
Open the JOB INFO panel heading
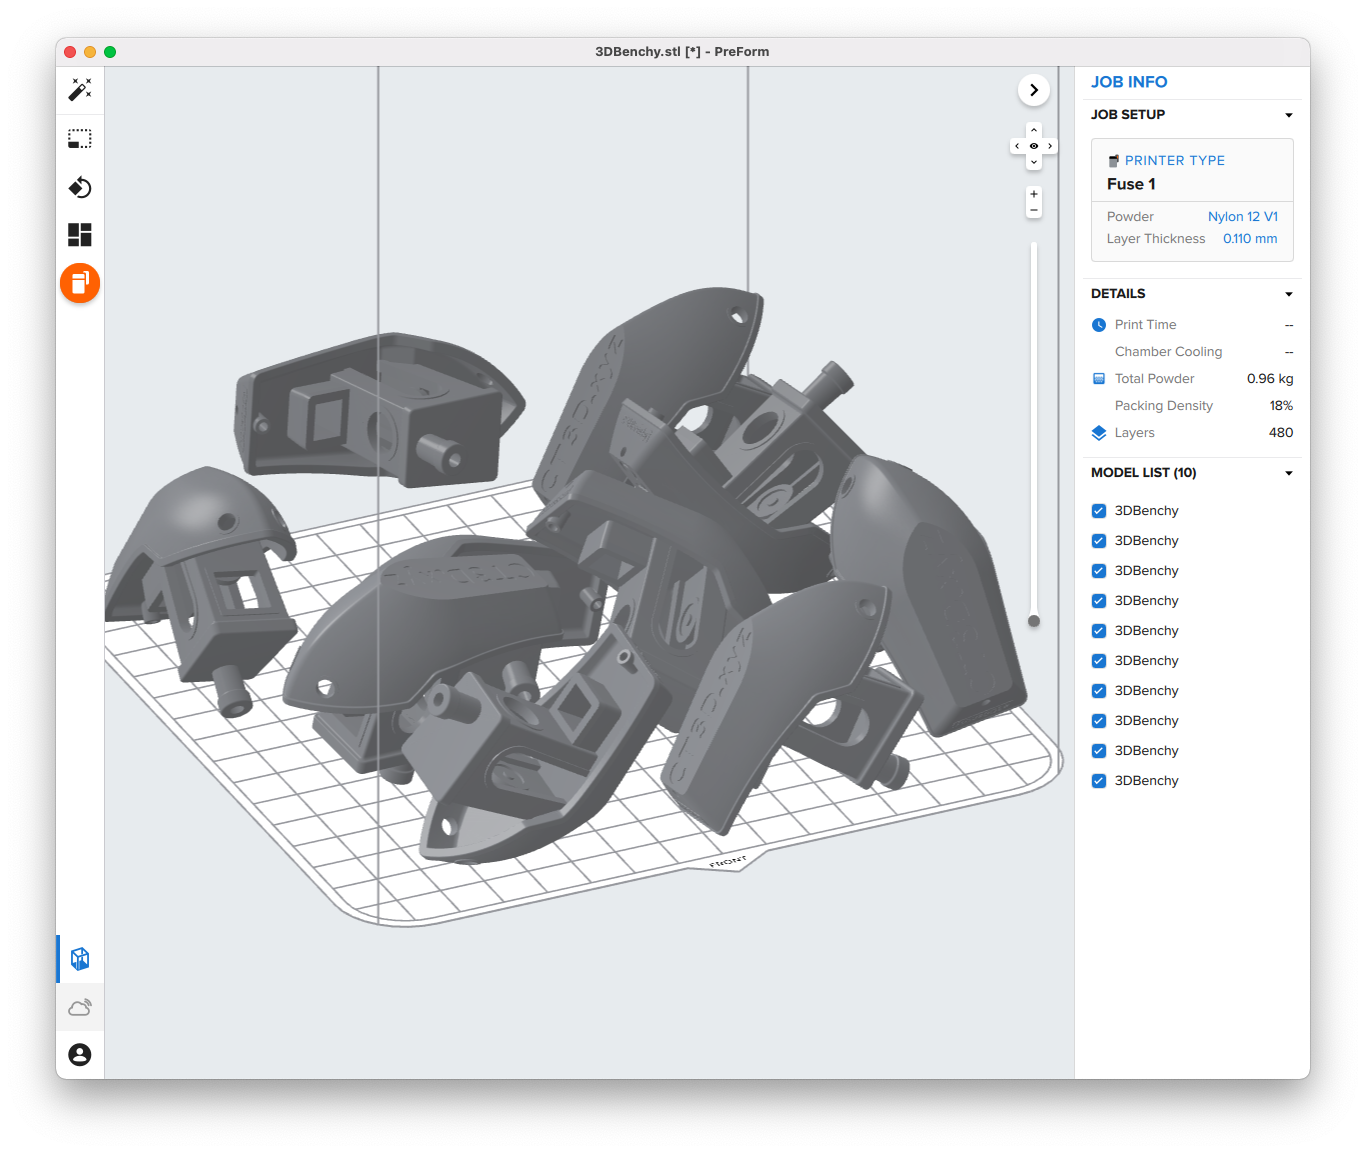(x=1129, y=82)
